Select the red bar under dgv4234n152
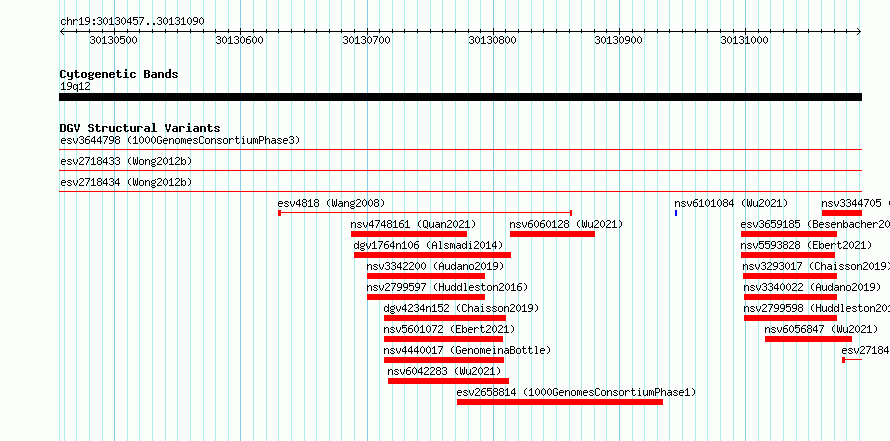The image size is (890, 441). point(444,318)
